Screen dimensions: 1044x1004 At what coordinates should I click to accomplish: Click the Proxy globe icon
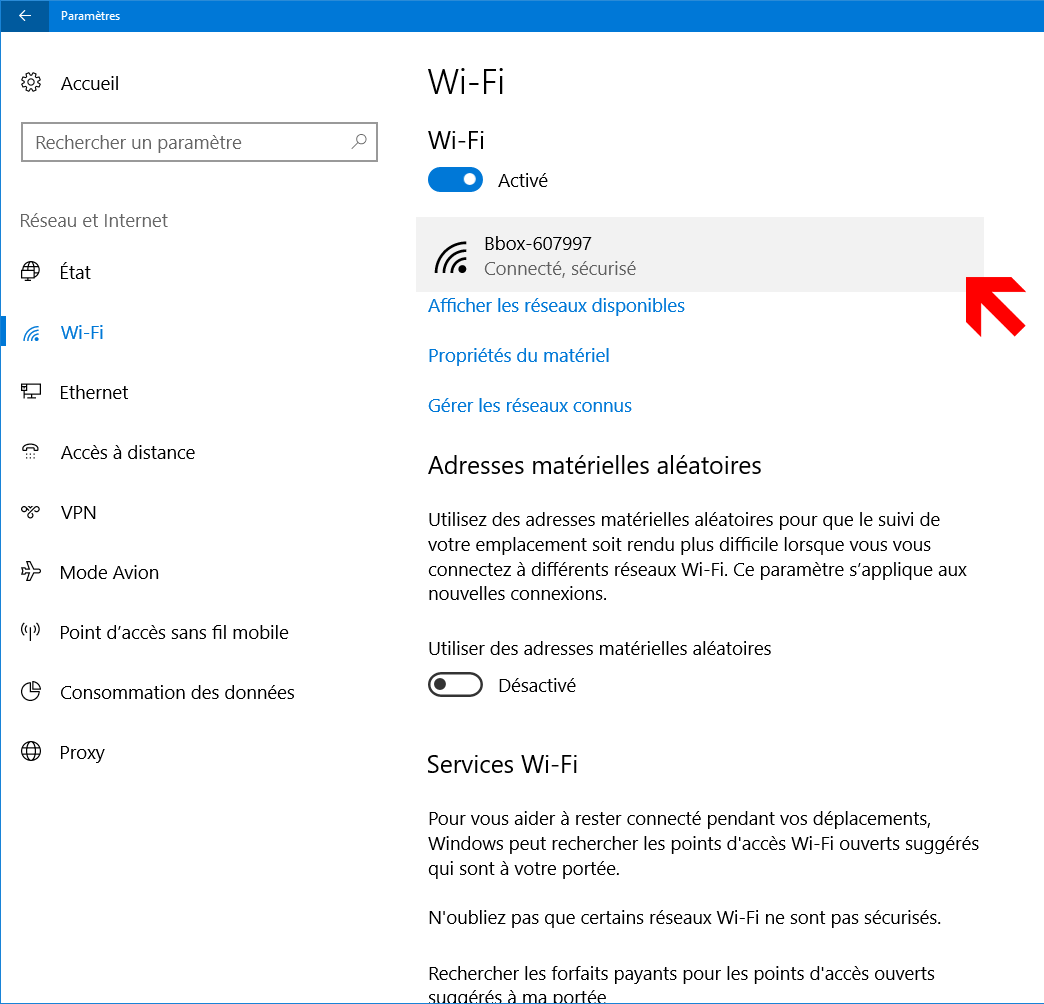[x=31, y=752]
